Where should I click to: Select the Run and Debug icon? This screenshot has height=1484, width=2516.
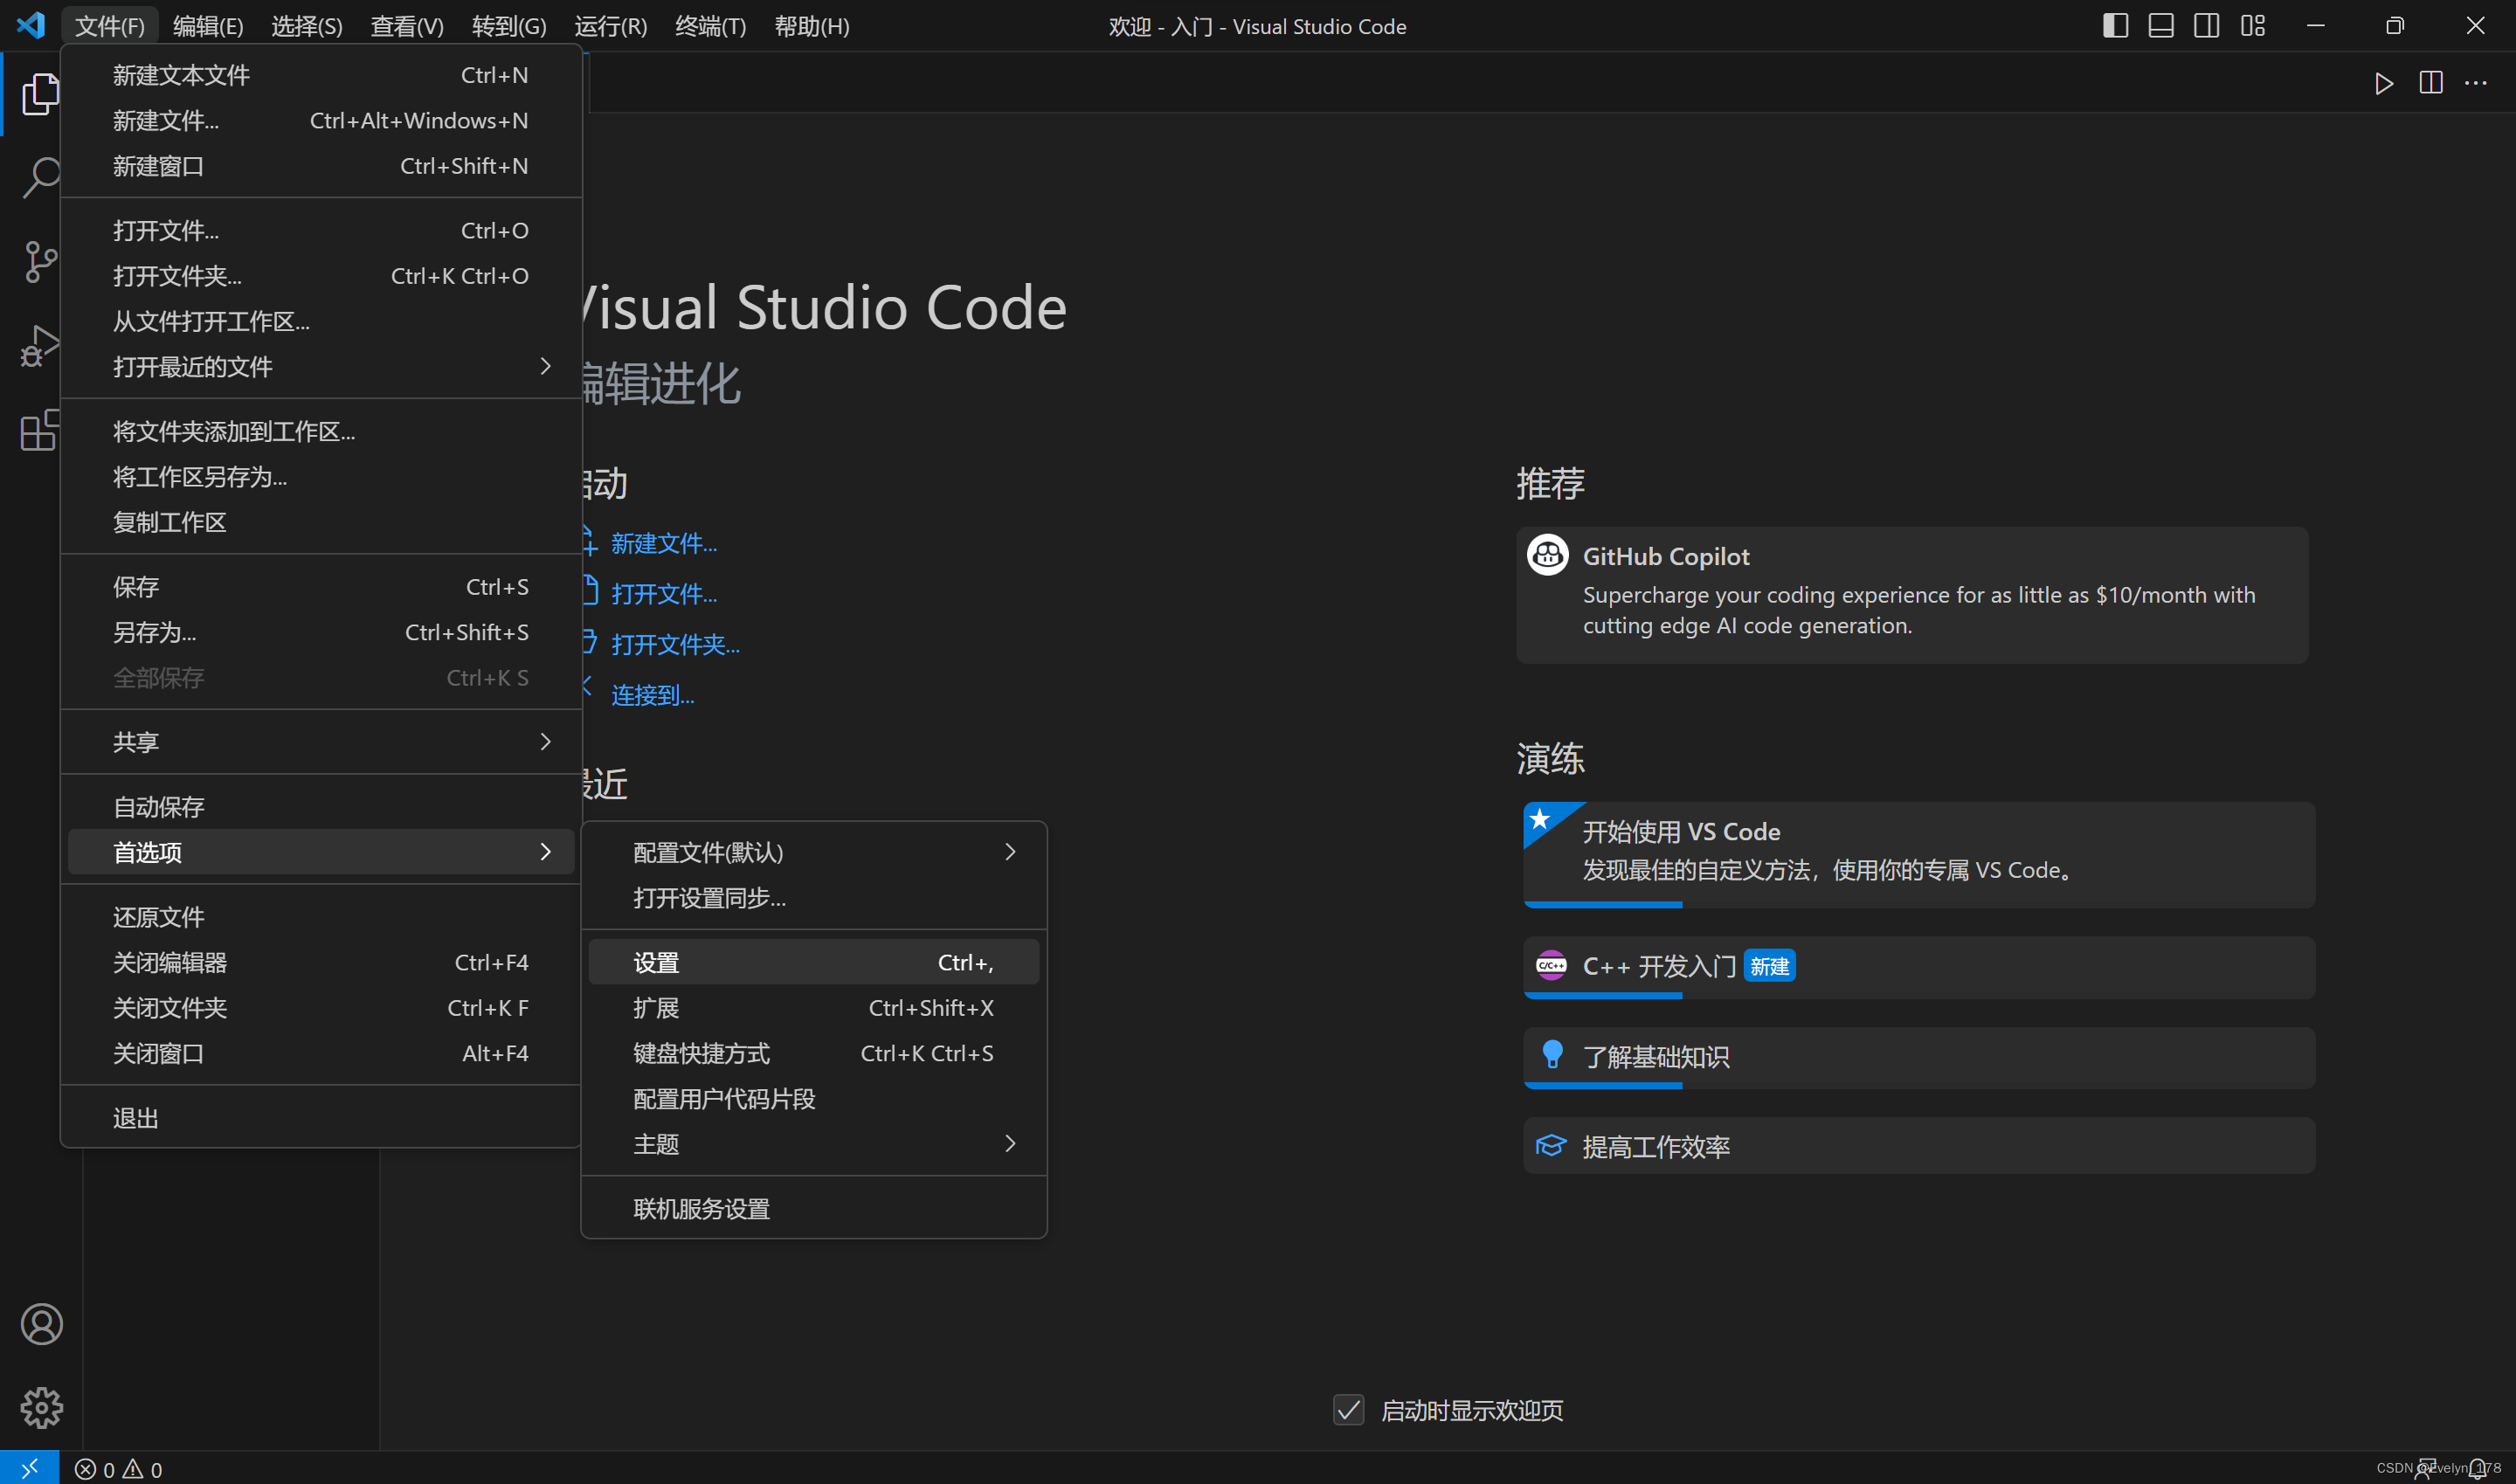[x=42, y=345]
